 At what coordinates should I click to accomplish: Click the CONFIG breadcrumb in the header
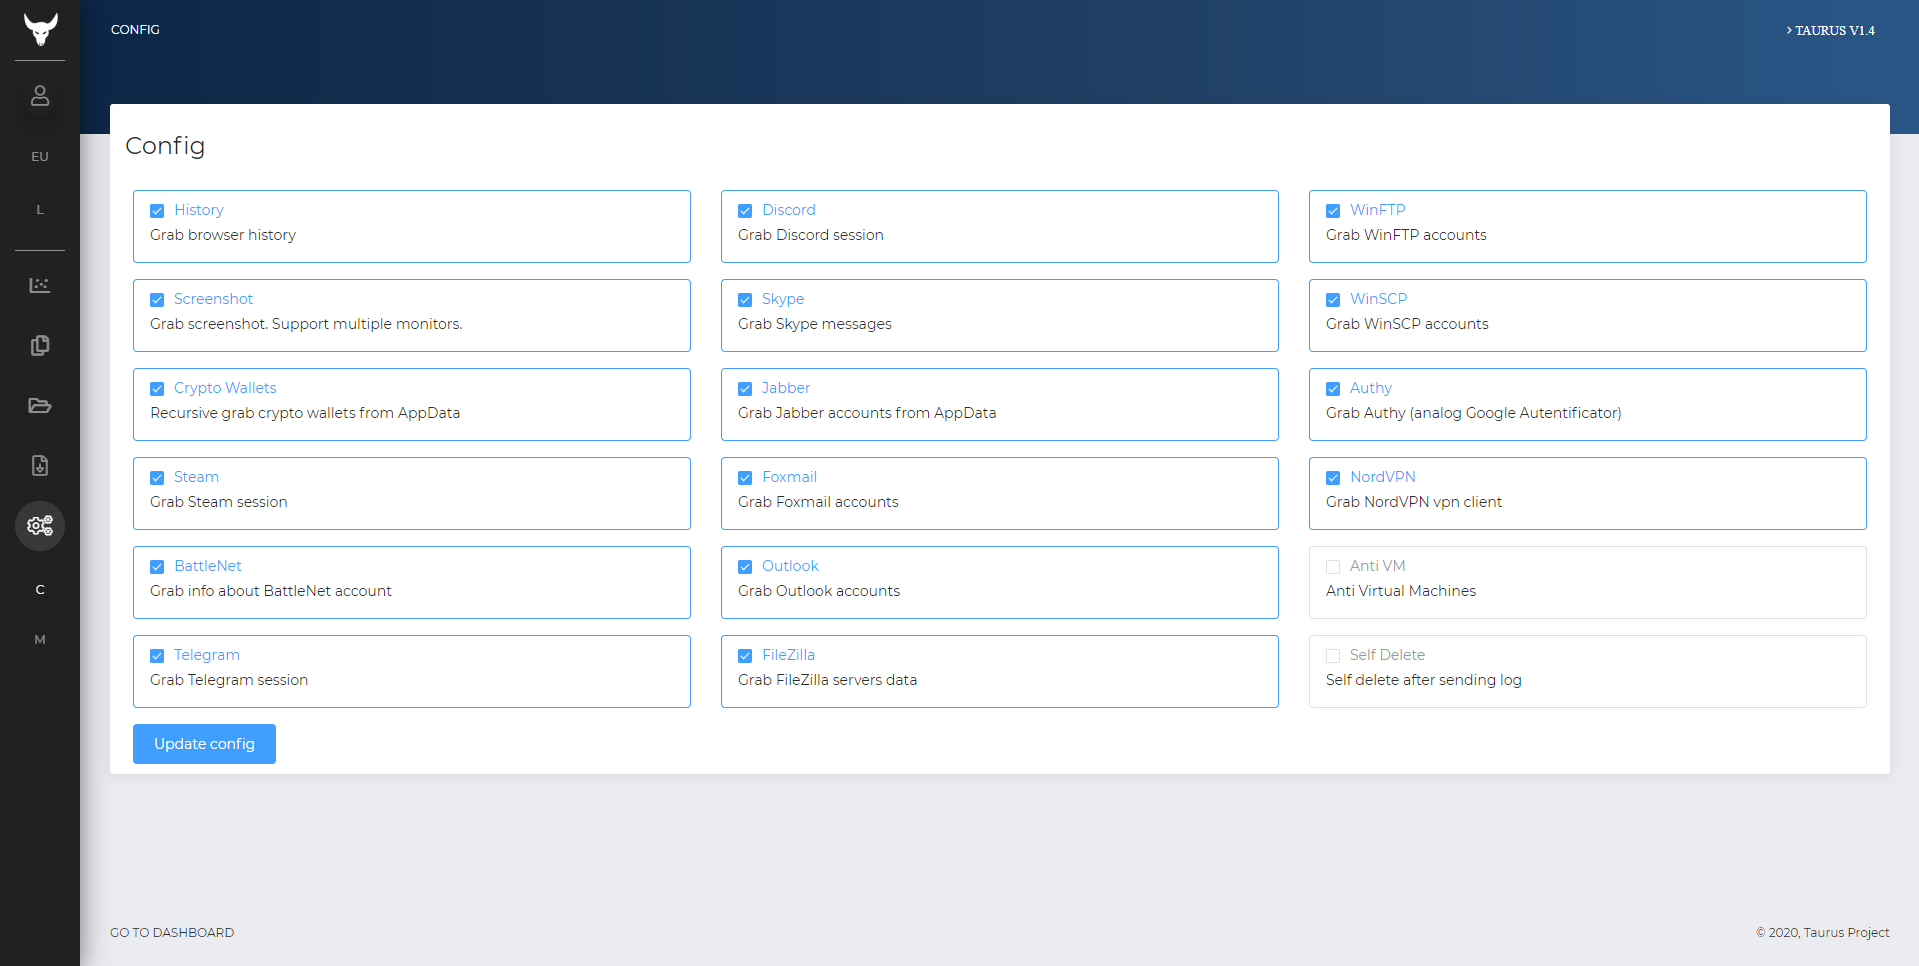tap(135, 30)
